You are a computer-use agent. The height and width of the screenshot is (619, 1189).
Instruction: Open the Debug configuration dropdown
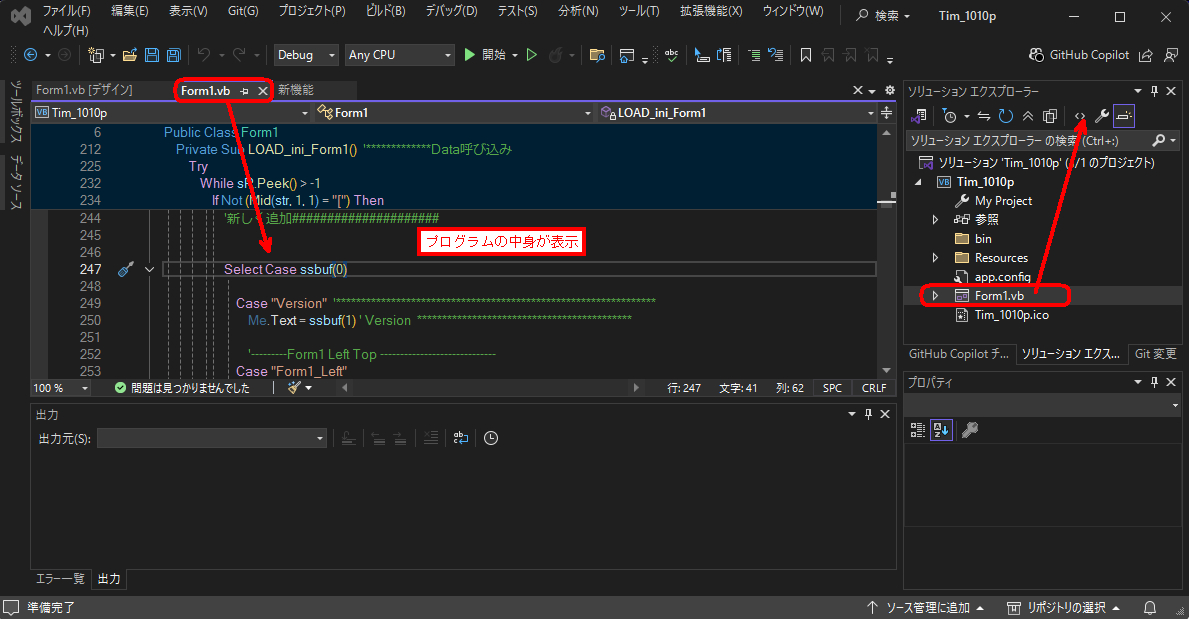point(306,55)
